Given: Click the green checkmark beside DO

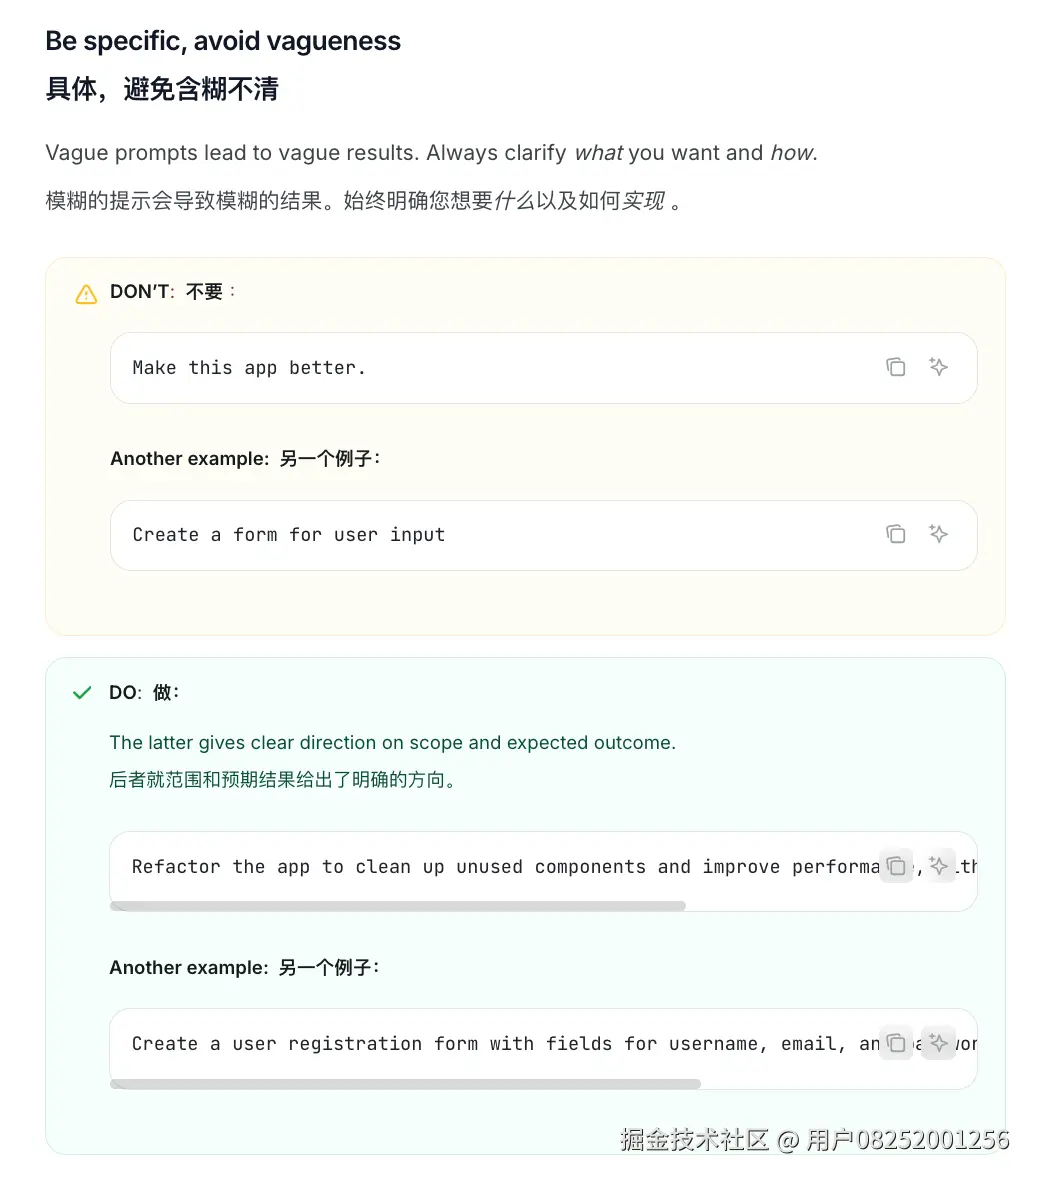Looking at the screenshot, I should coord(81,692).
